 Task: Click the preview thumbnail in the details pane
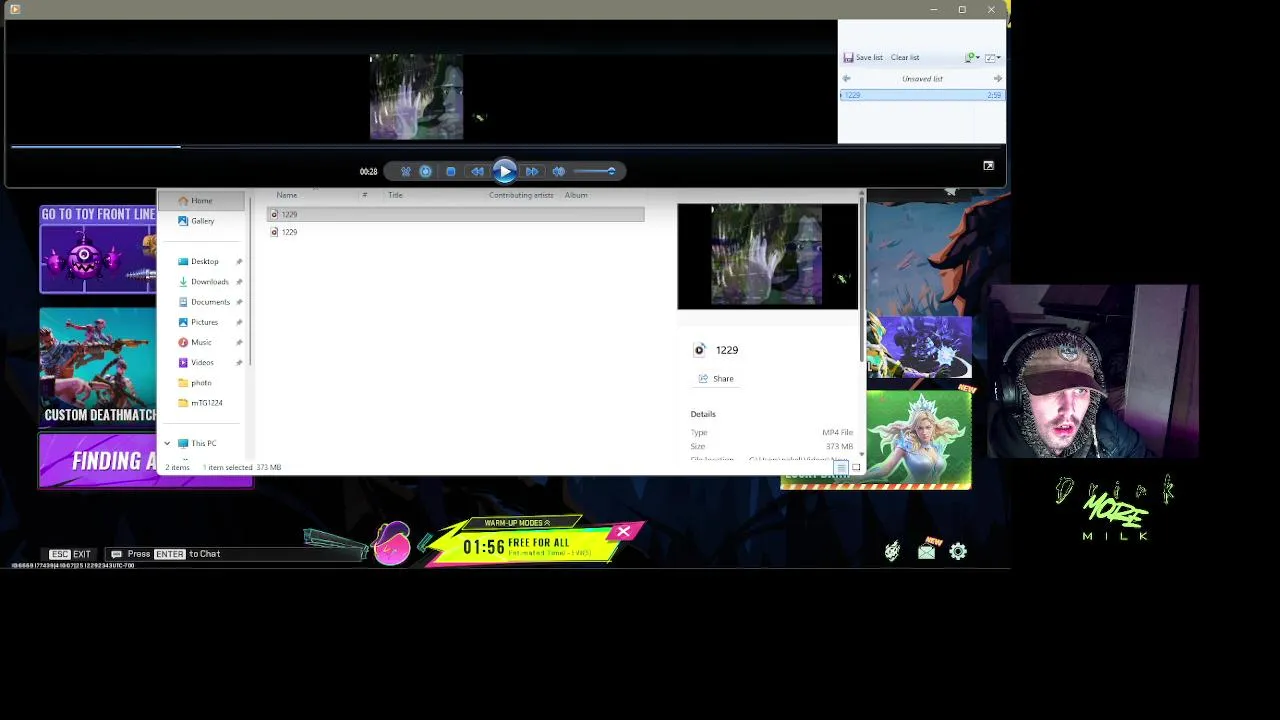pyautogui.click(x=767, y=256)
